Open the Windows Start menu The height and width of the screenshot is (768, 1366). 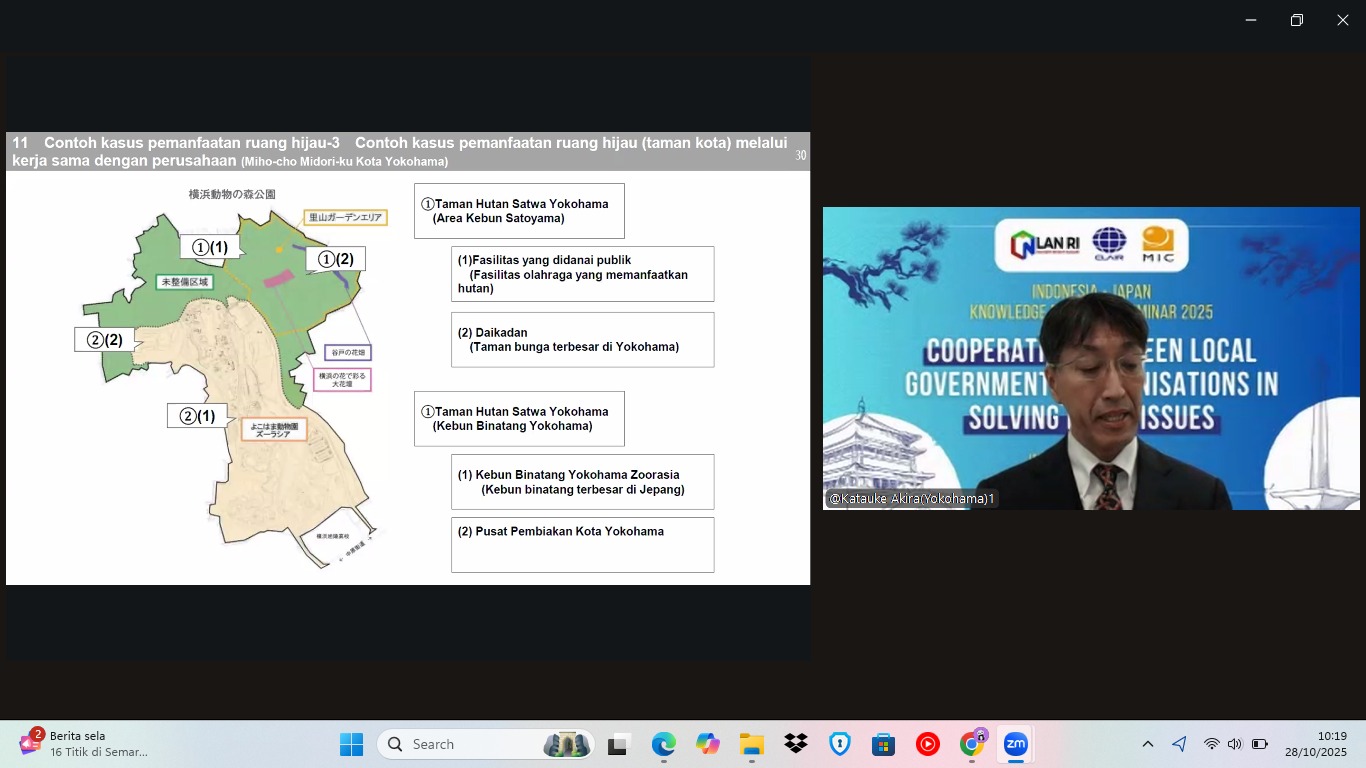351,744
